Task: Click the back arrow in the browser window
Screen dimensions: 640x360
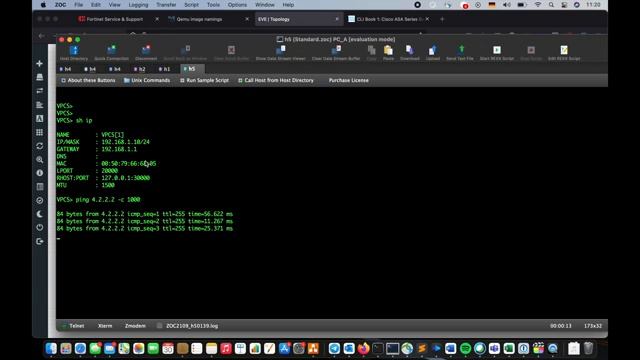Action: [x=42, y=36]
